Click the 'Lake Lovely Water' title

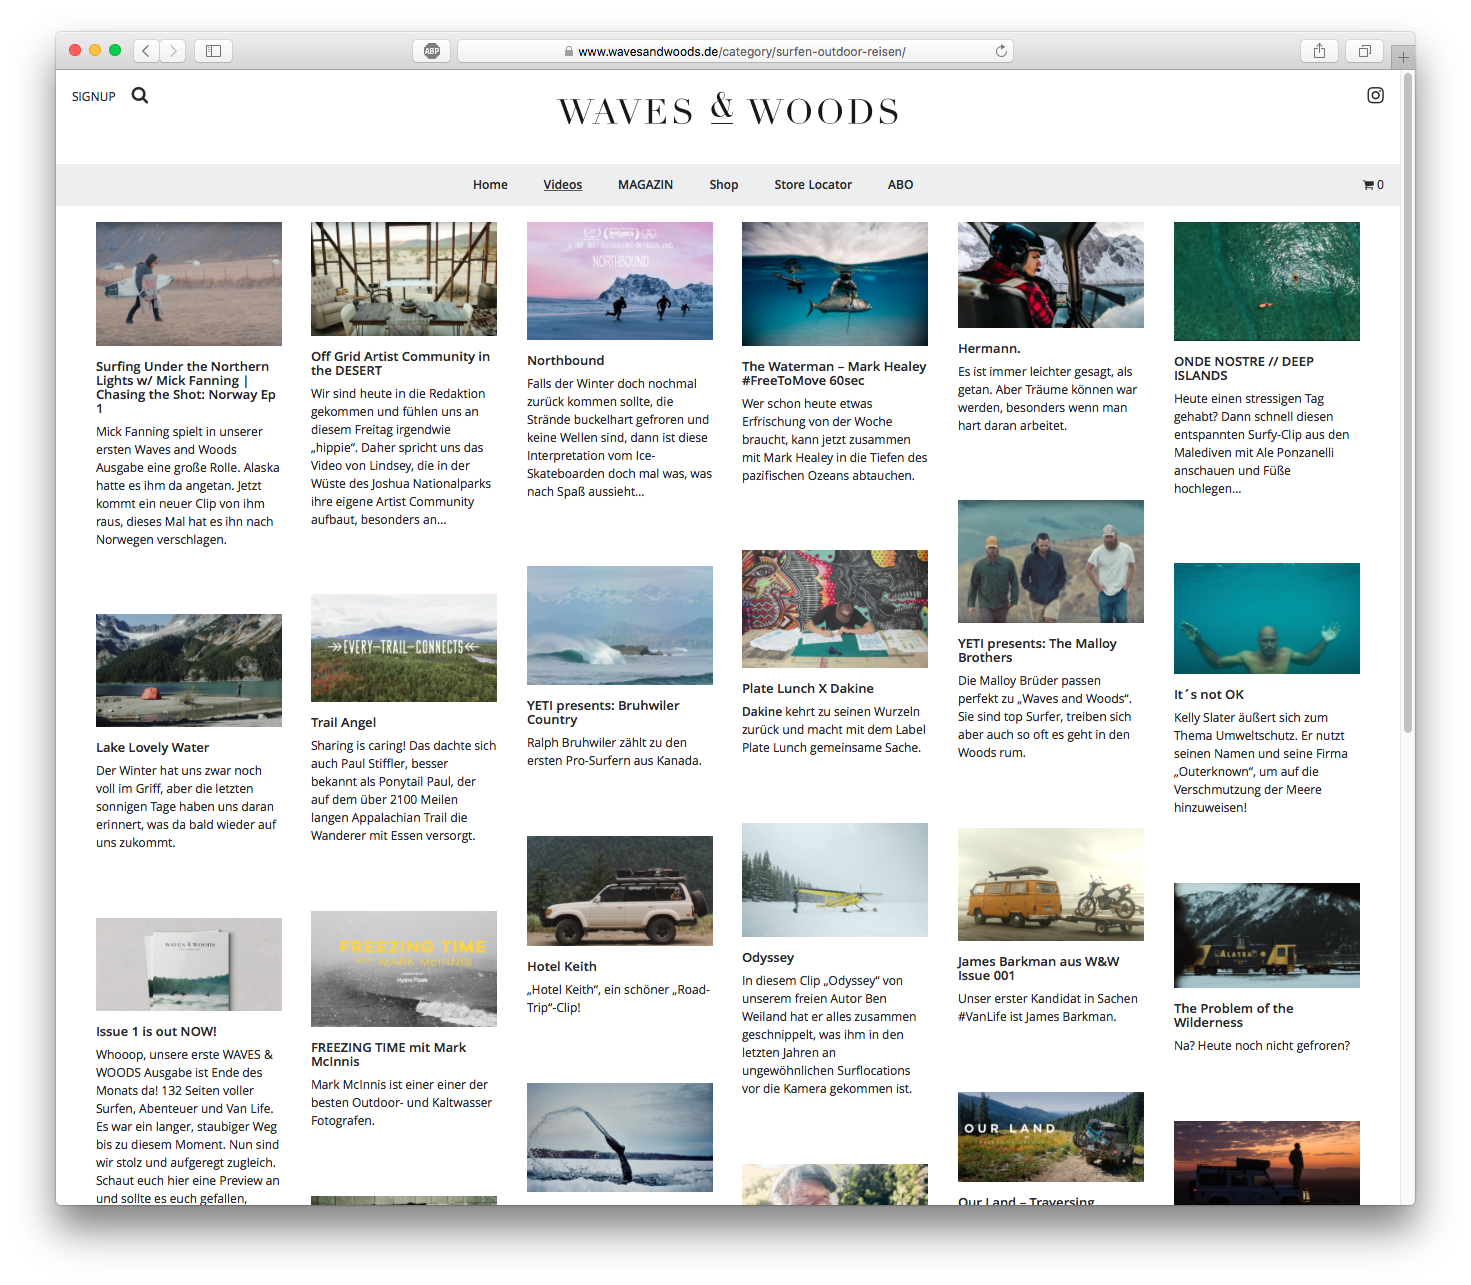[x=153, y=747]
